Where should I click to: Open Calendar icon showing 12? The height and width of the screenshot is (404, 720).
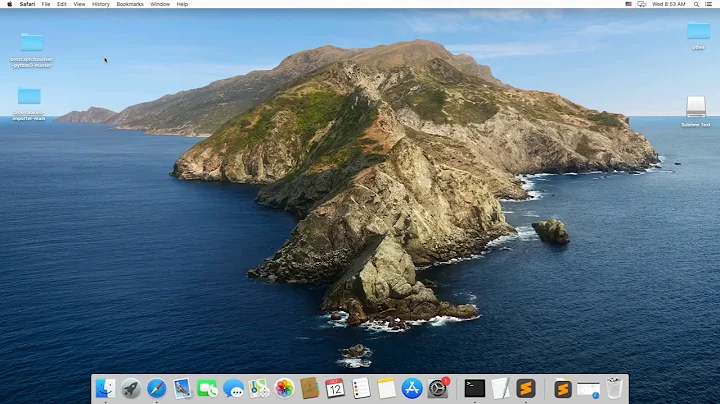click(x=335, y=388)
